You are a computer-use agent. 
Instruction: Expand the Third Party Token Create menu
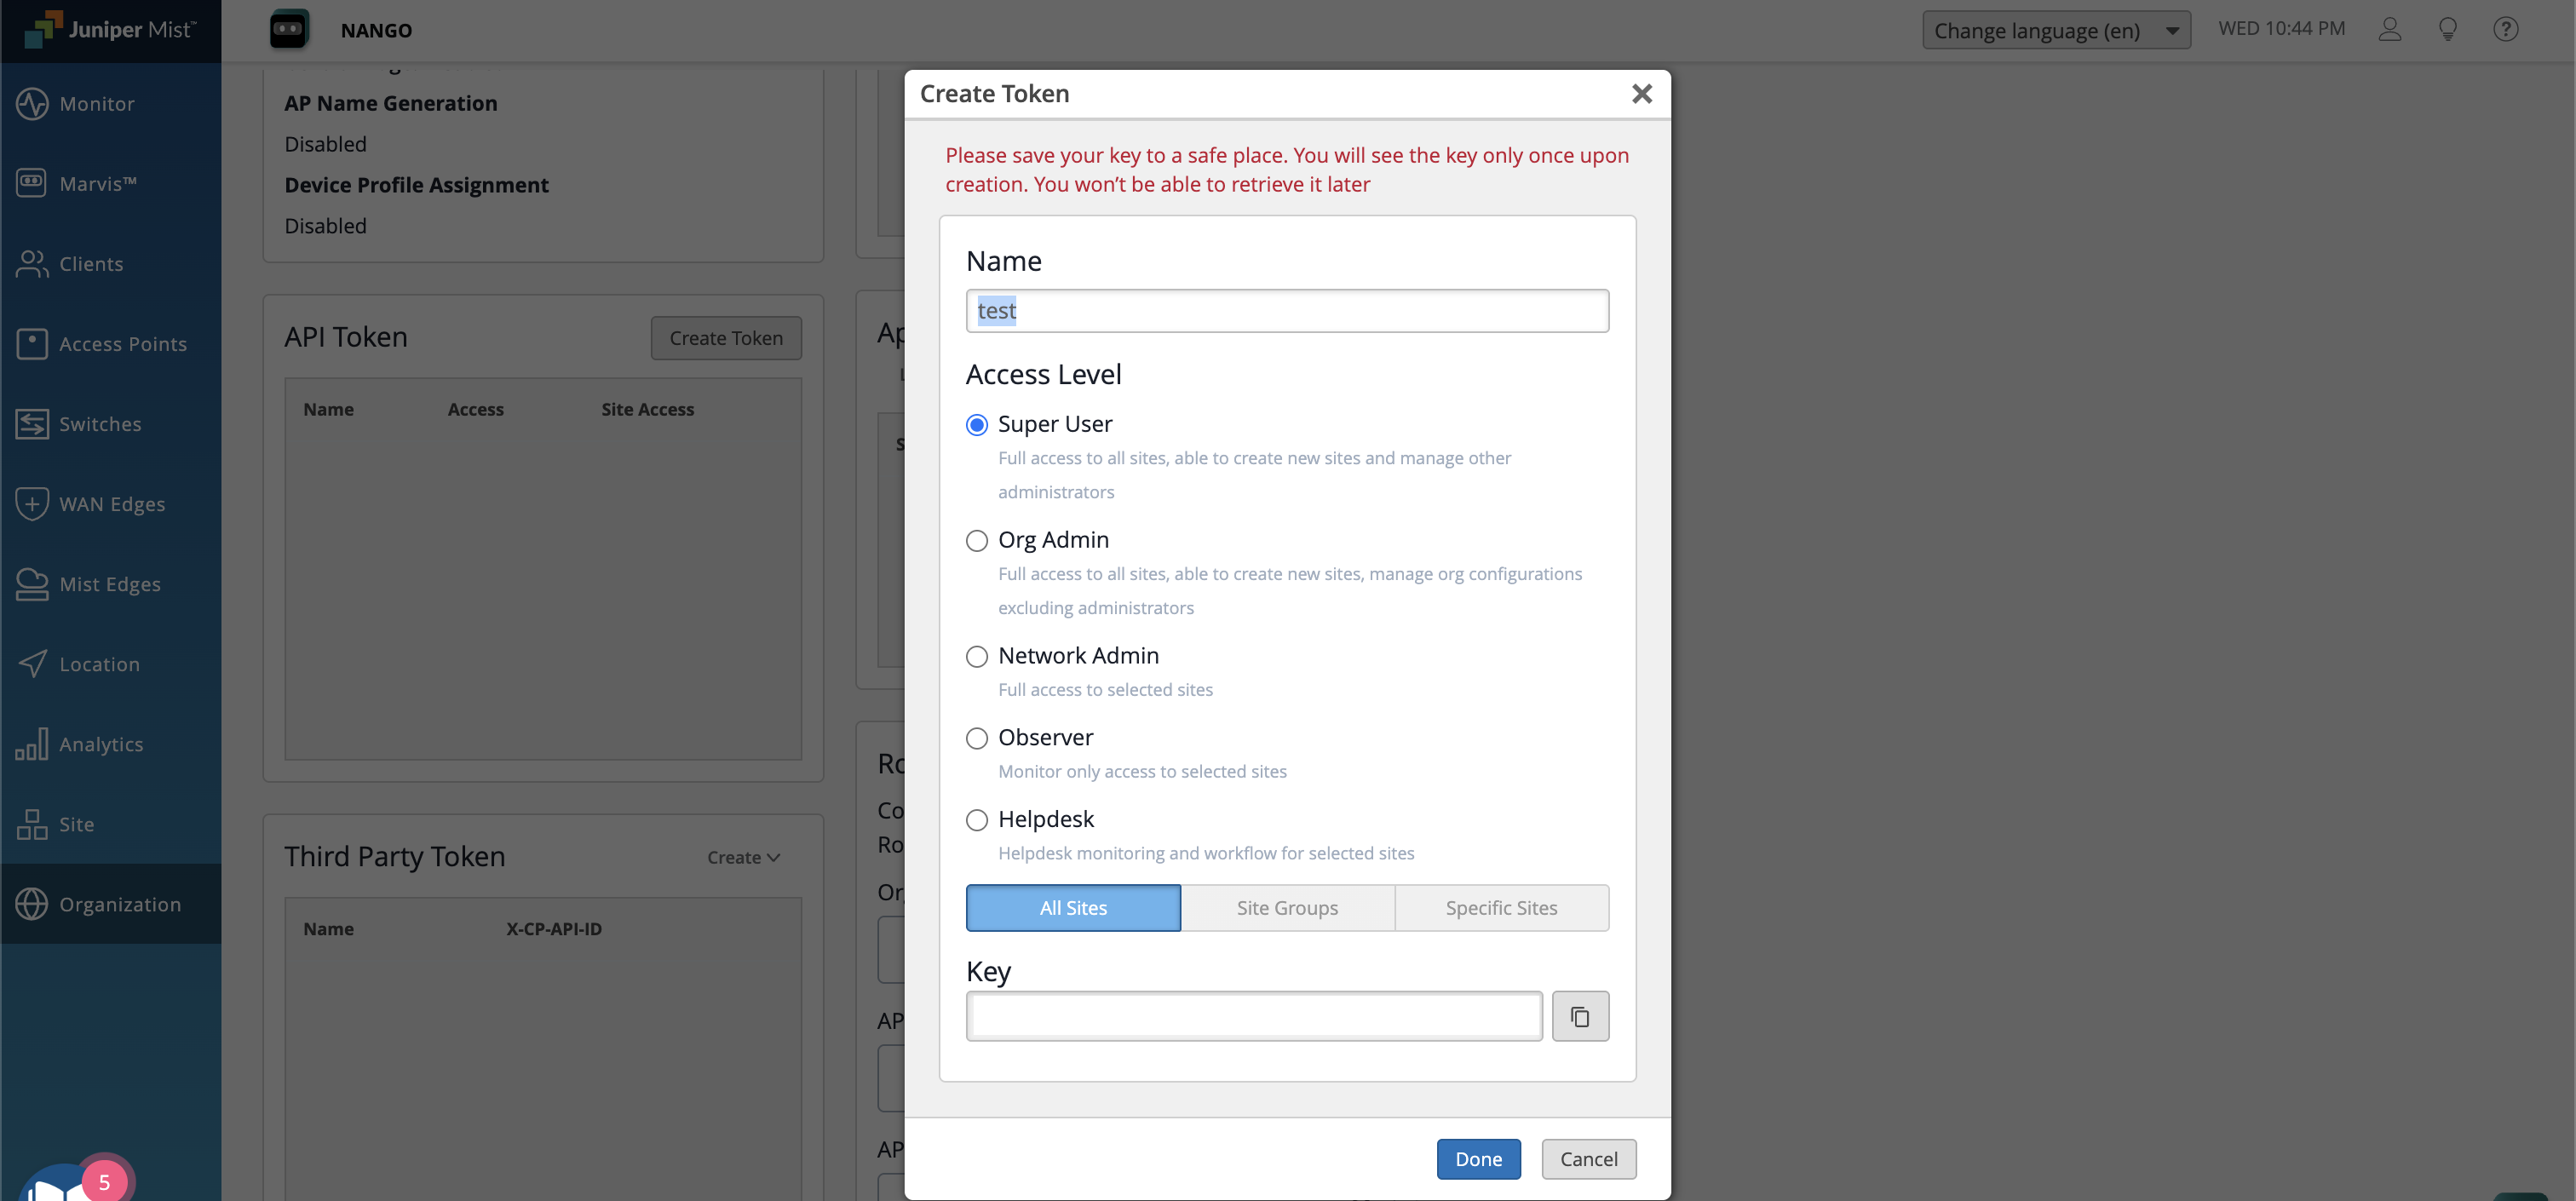(743, 857)
